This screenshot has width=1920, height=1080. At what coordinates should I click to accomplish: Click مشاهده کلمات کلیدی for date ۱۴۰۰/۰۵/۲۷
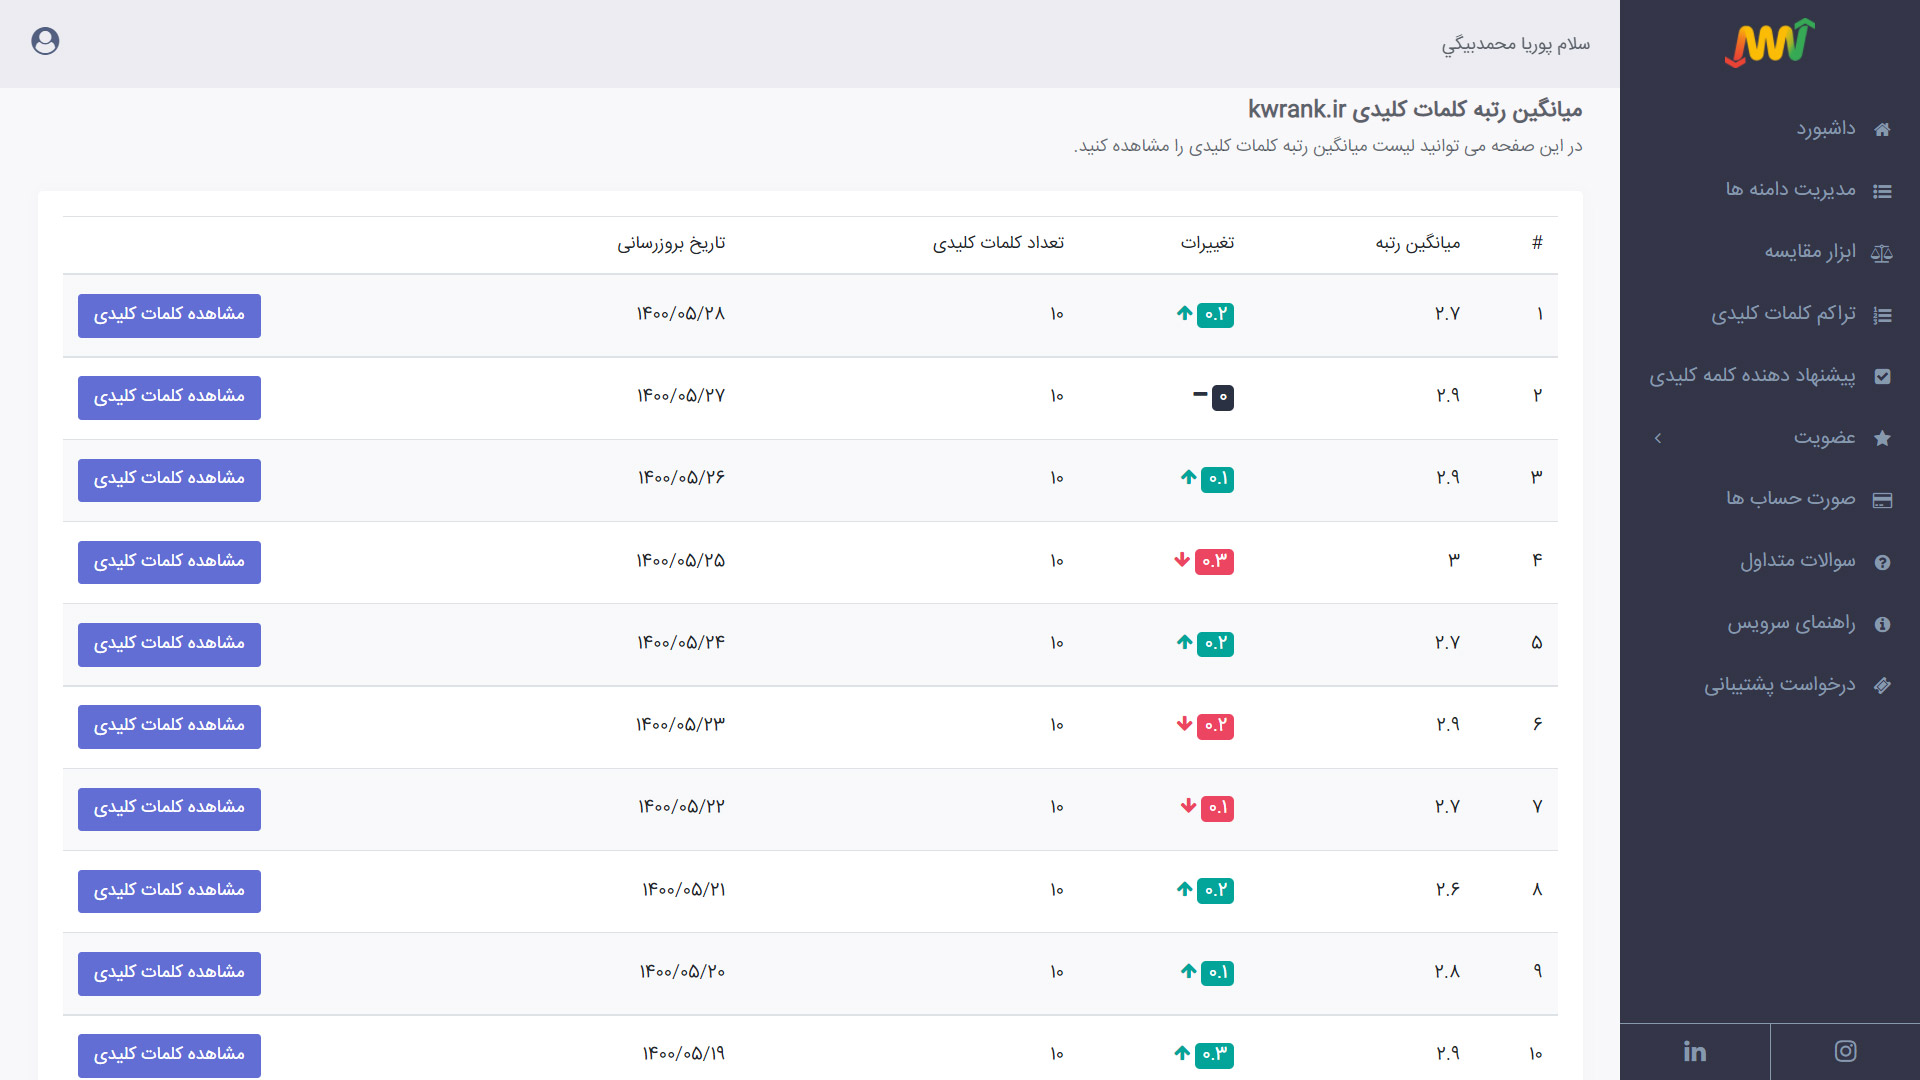click(x=169, y=397)
